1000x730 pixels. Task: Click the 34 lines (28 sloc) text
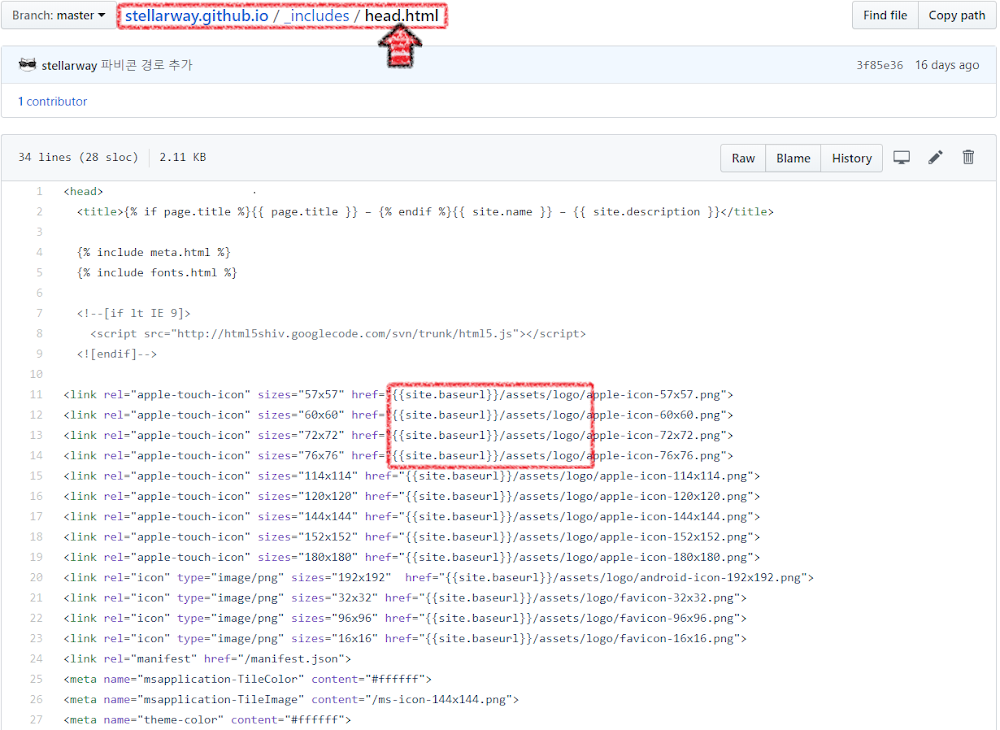coord(78,157)
